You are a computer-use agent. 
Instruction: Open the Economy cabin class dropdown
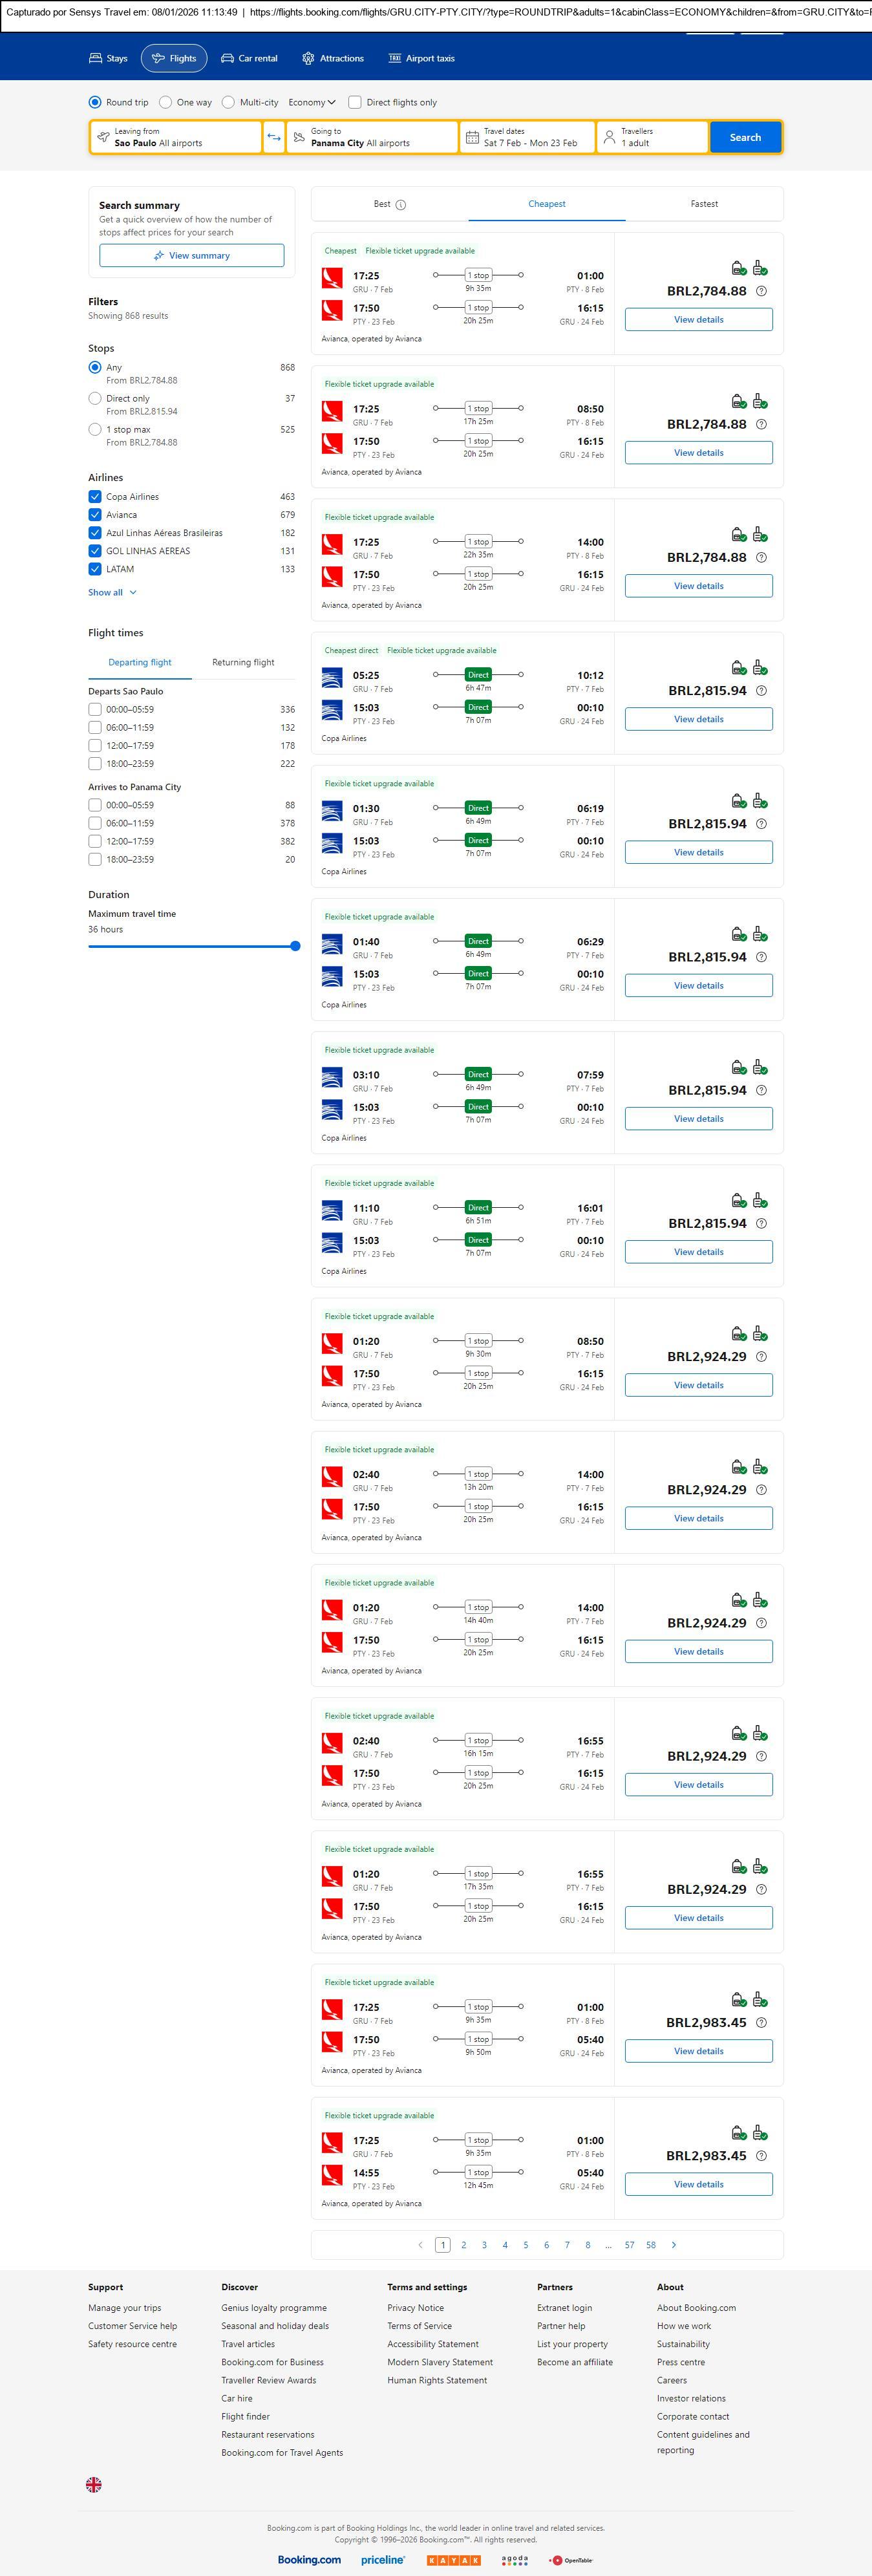312,102
